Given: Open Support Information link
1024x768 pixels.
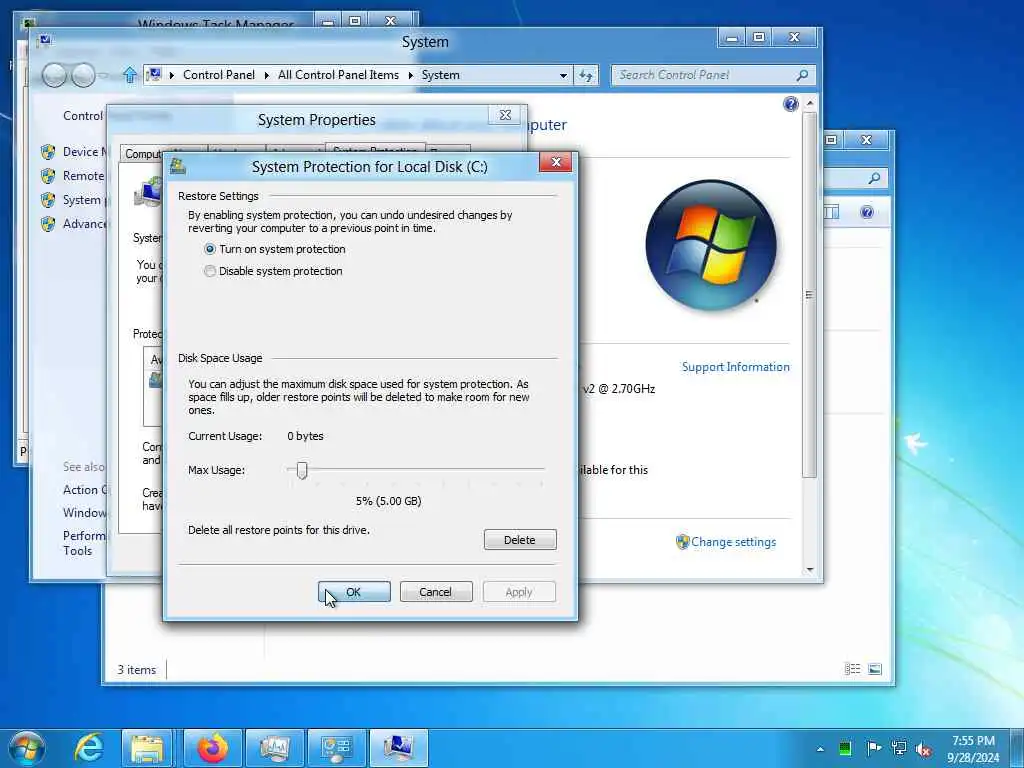Looking at the screenshot, I should (735, 367).
